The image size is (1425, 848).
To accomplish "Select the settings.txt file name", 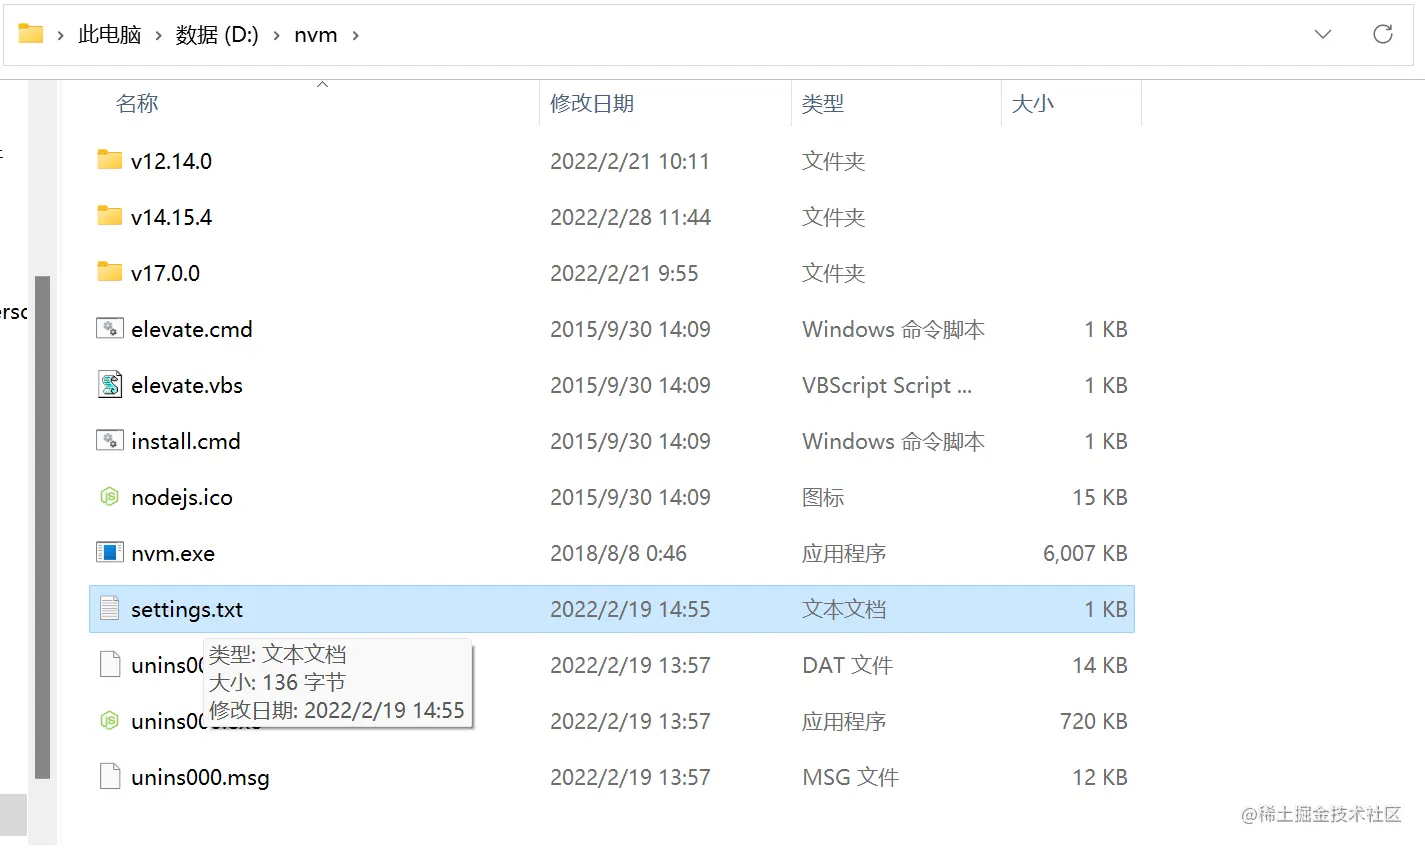I will click(187, 609).
